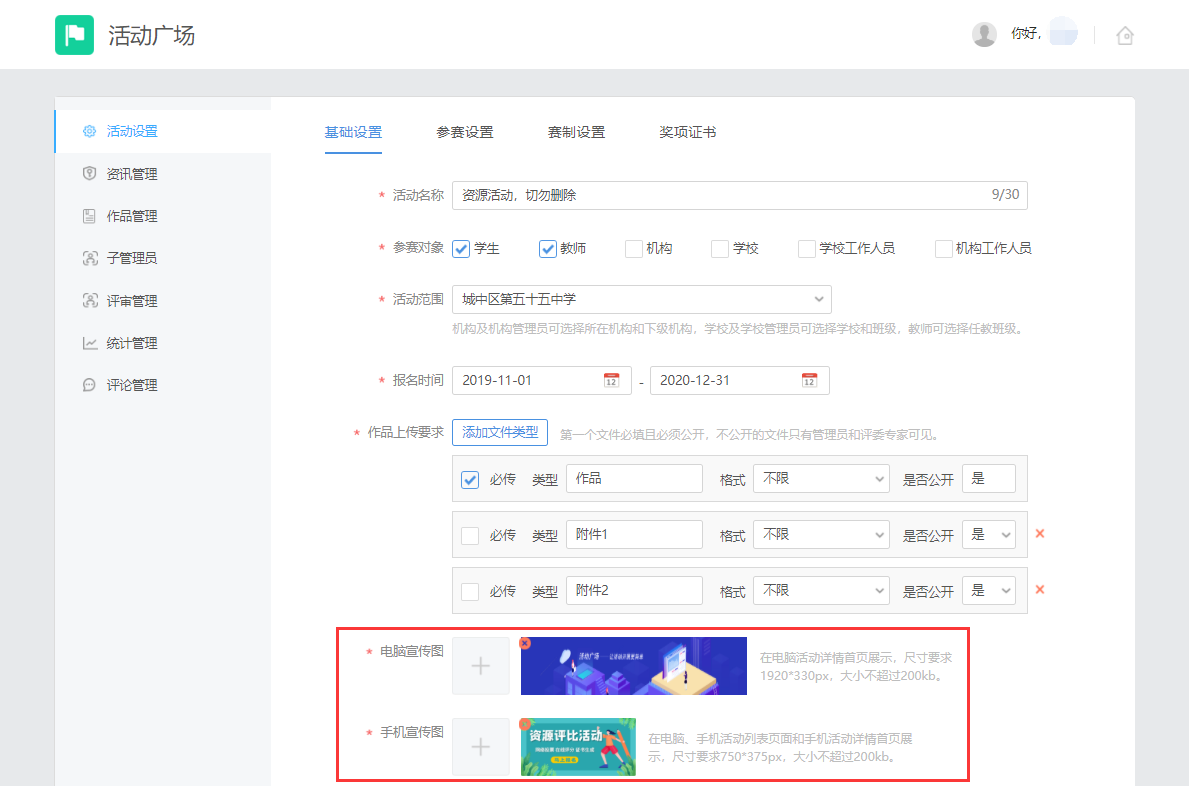The image size is (1189, 786).
Task: Expand the 活动范围 dropdown
Action: click(641, 299)
